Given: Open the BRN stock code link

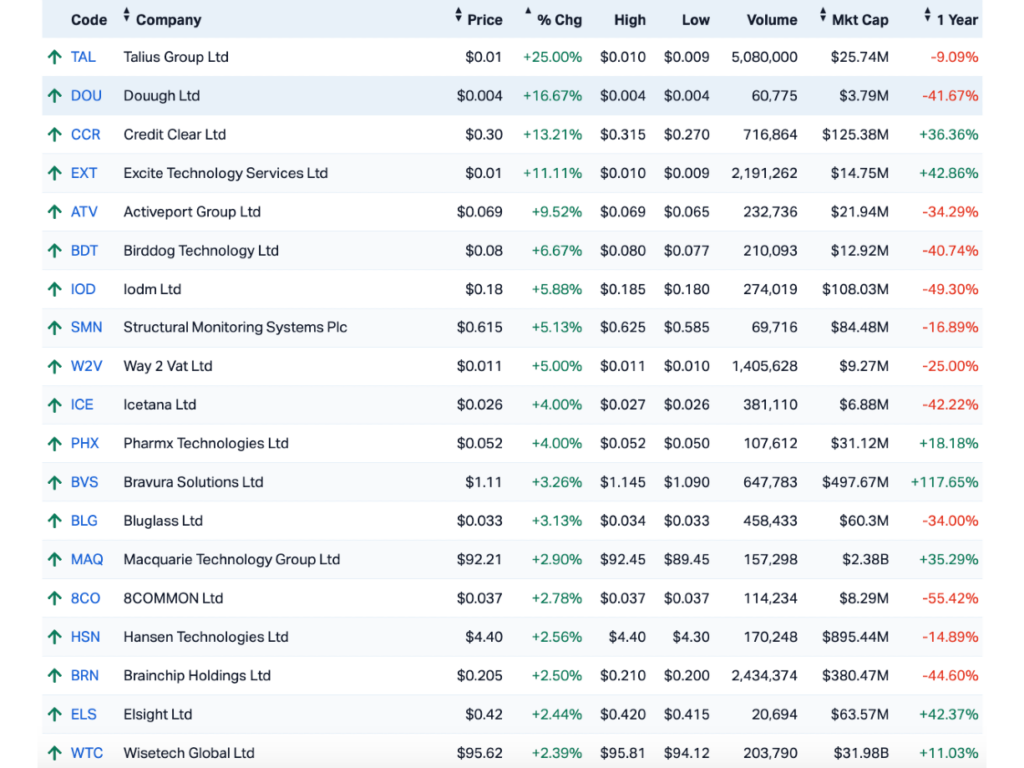Looking at the screenshot, I should coord(85,675).
